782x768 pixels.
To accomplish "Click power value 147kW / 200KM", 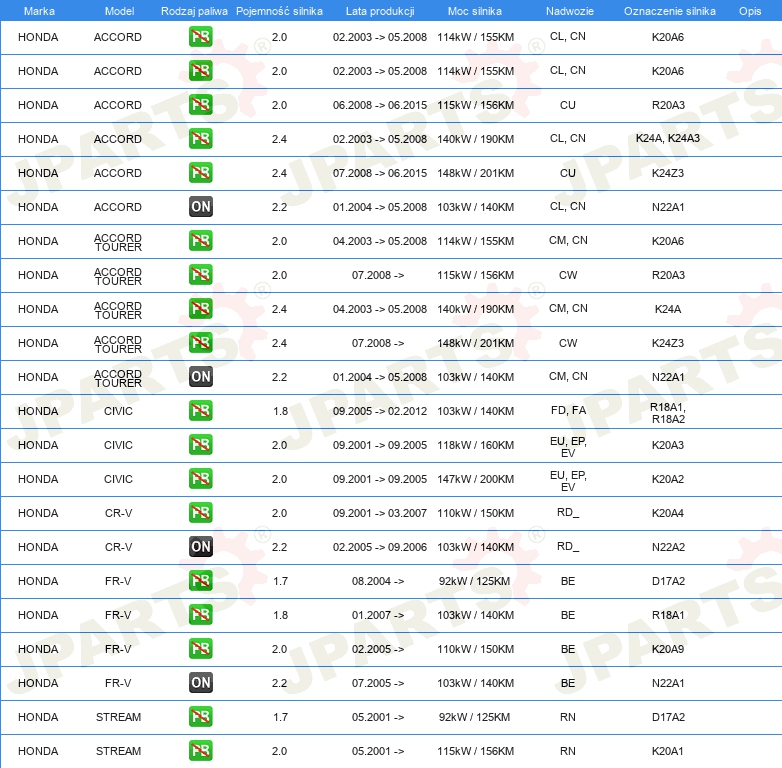I will click(475, 479).
